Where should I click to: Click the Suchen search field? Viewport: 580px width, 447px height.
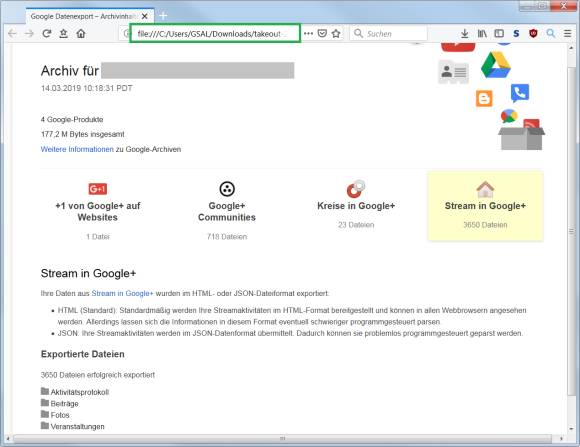coord(388,34)
